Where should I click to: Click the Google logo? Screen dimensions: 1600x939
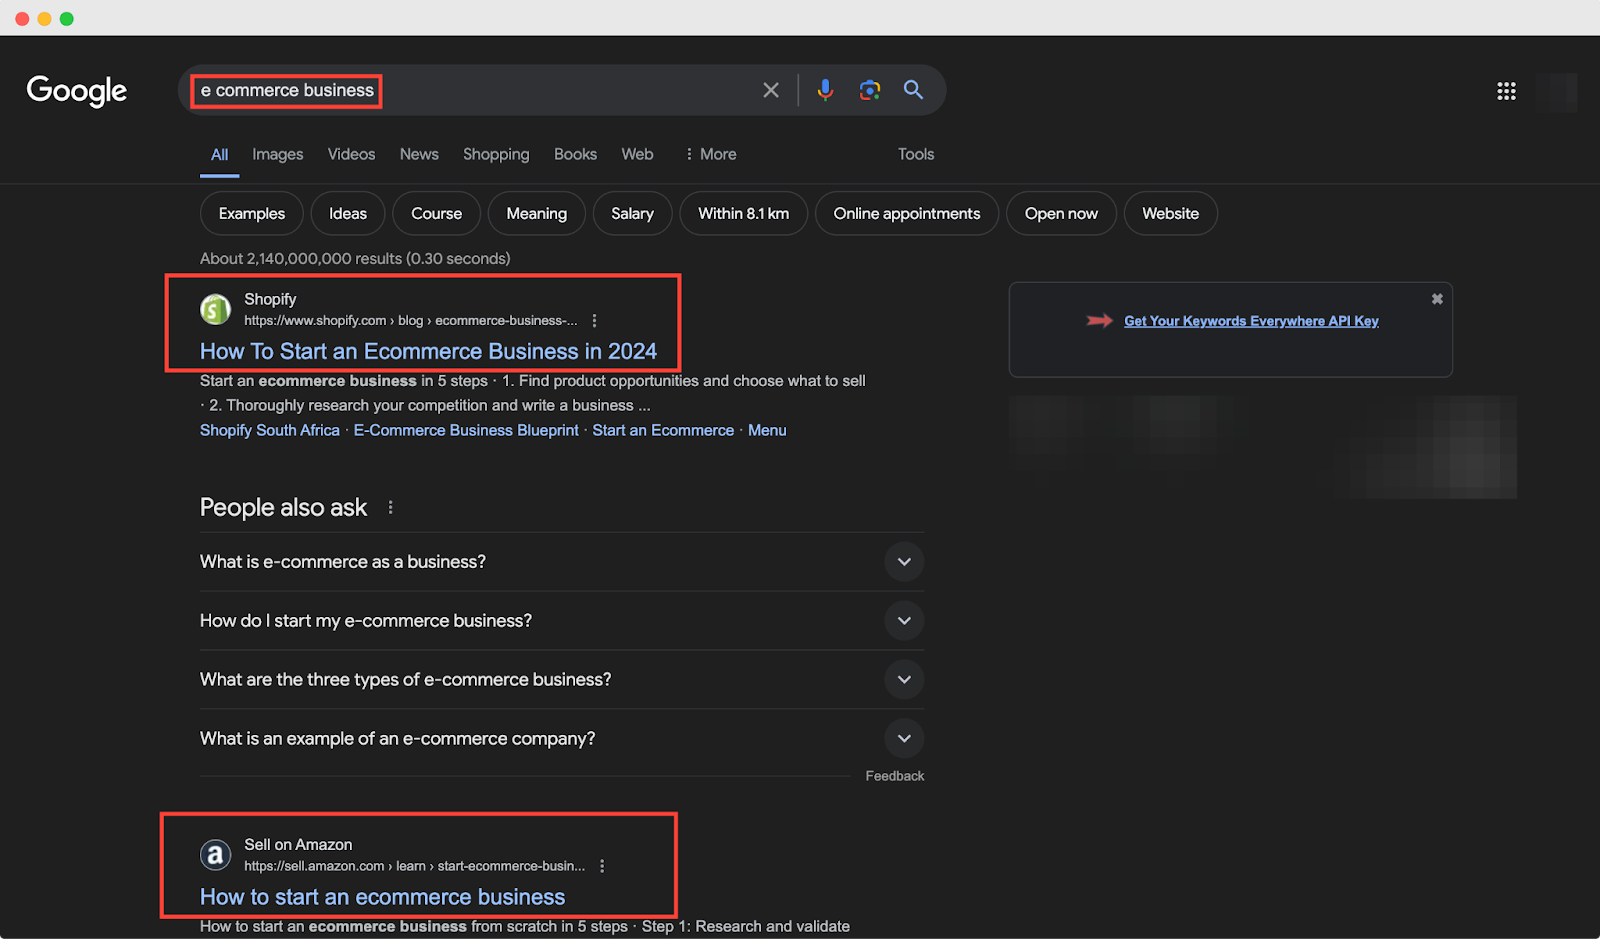pyautogui.click(x=77, y=90)
